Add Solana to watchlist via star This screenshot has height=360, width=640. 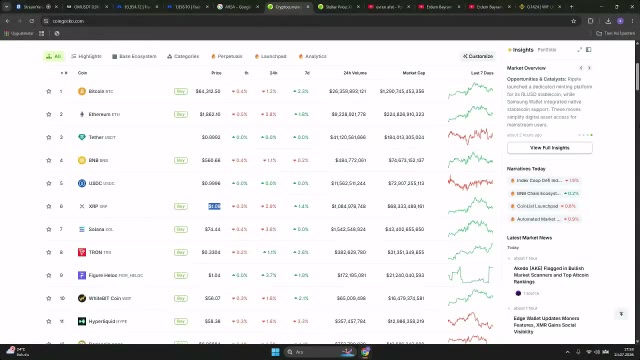(49, 229)
